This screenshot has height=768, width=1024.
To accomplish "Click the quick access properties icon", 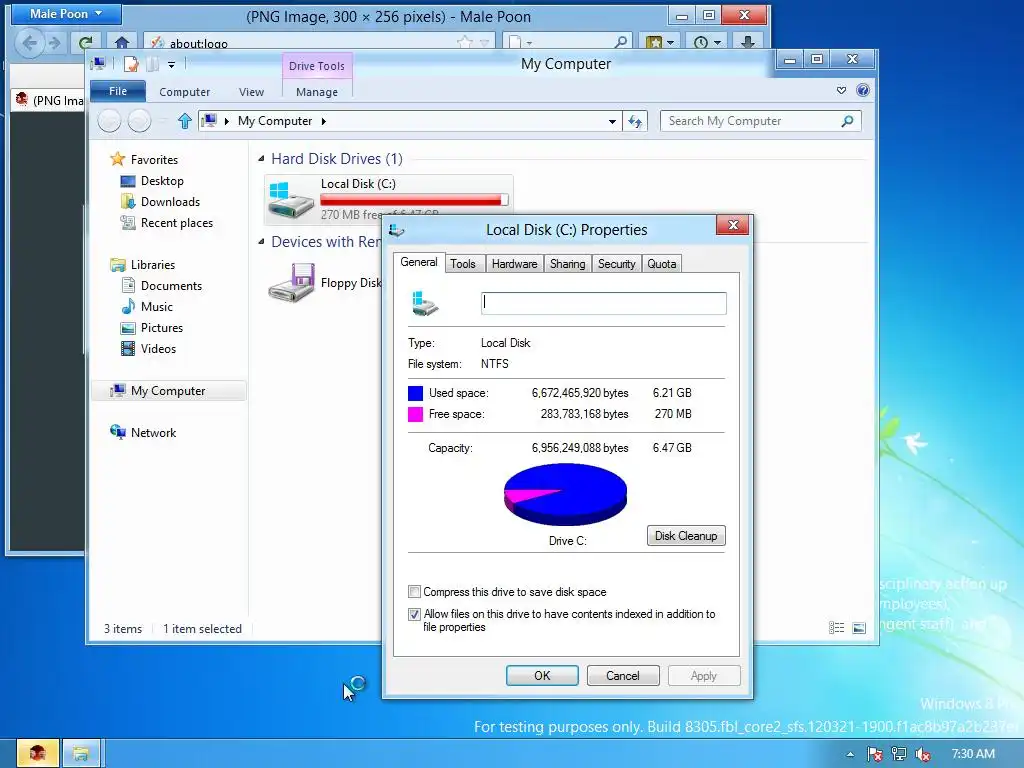I will pos(131,64).
